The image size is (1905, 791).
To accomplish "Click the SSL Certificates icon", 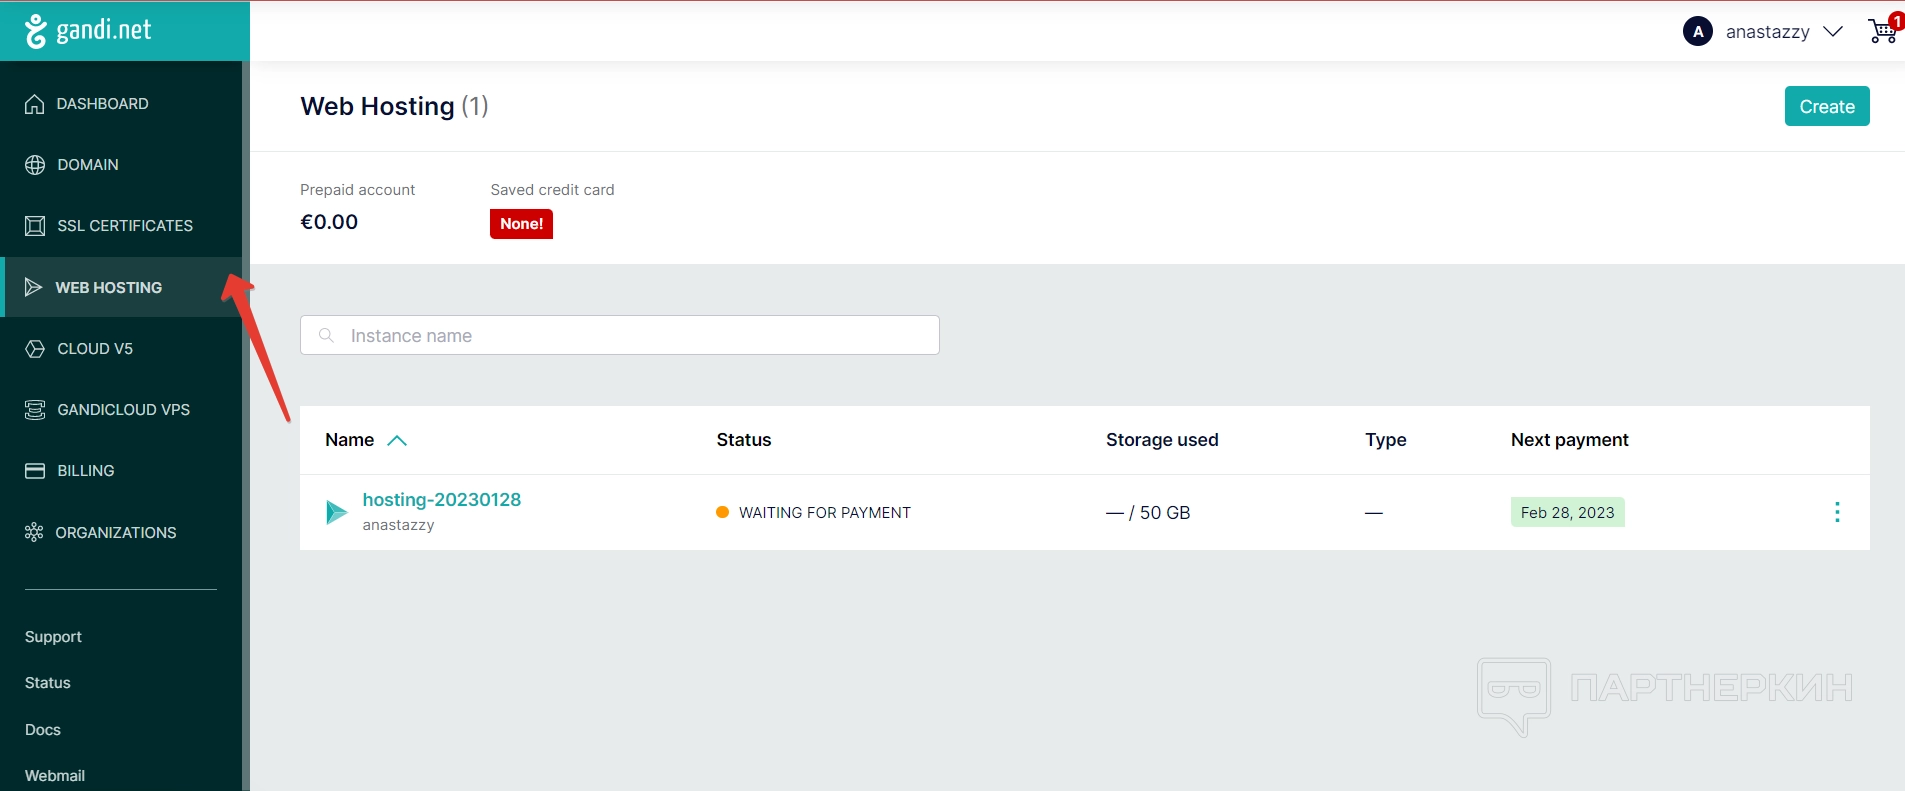I will point(35,226).
